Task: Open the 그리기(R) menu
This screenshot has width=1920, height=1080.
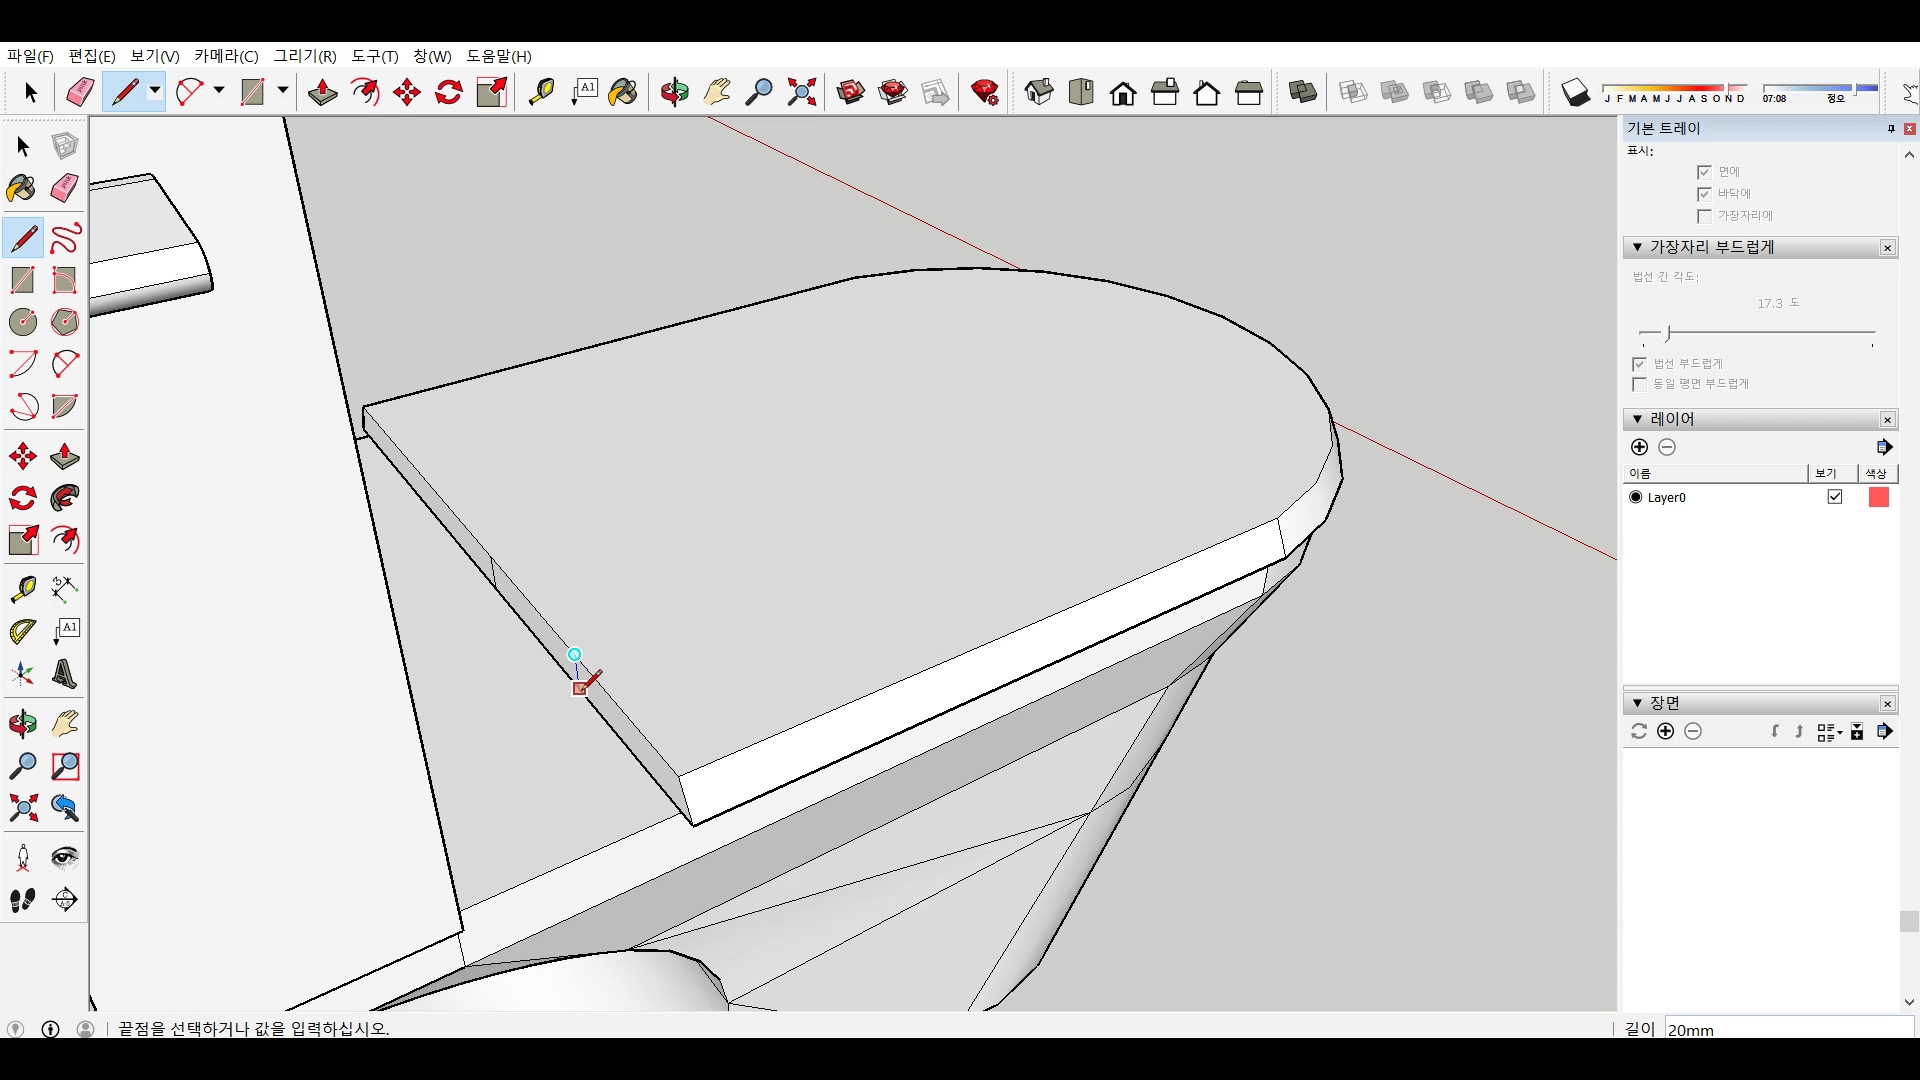Action: click(x=305, y=56)
